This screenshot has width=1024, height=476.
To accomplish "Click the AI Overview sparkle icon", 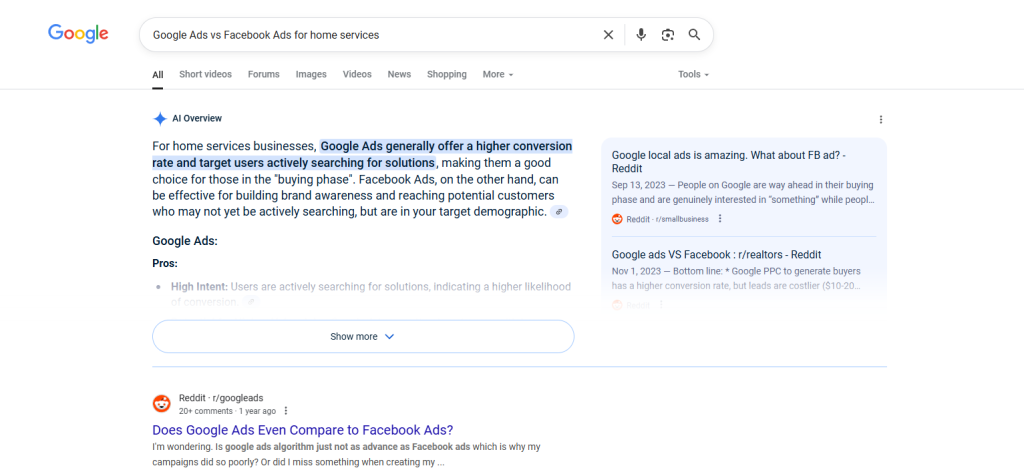I will (x=160, y=119).
